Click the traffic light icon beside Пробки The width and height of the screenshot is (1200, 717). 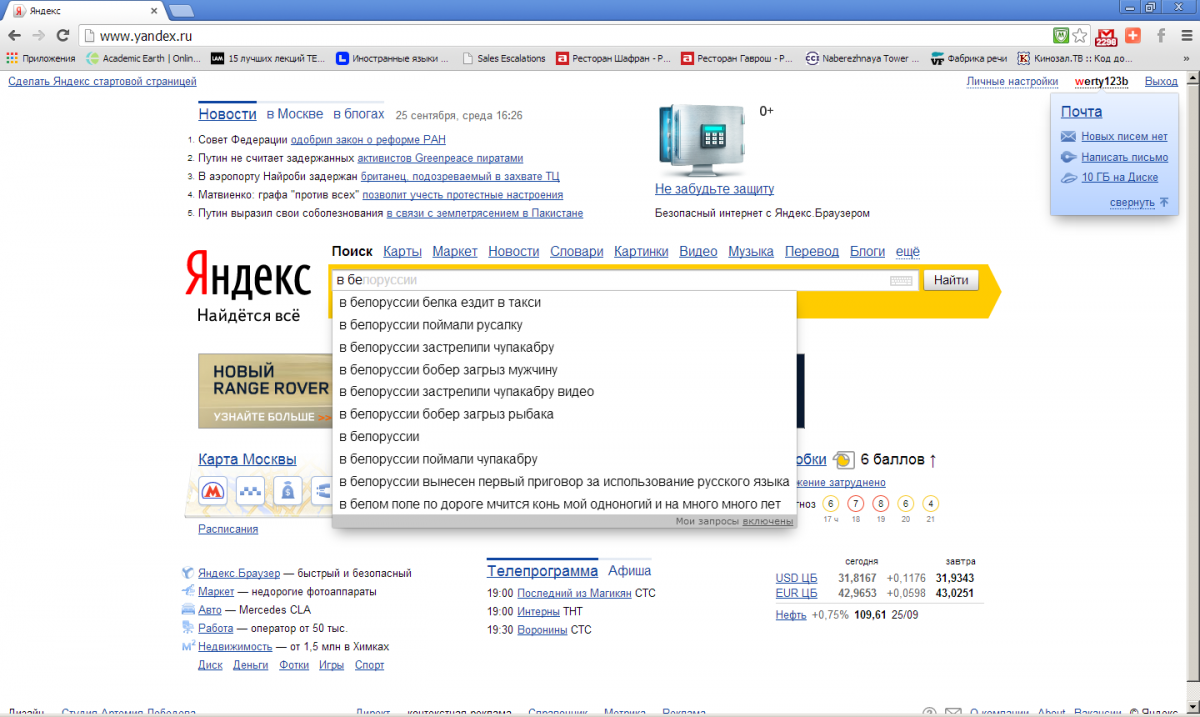pyautogui.click(x=843, y=460)
